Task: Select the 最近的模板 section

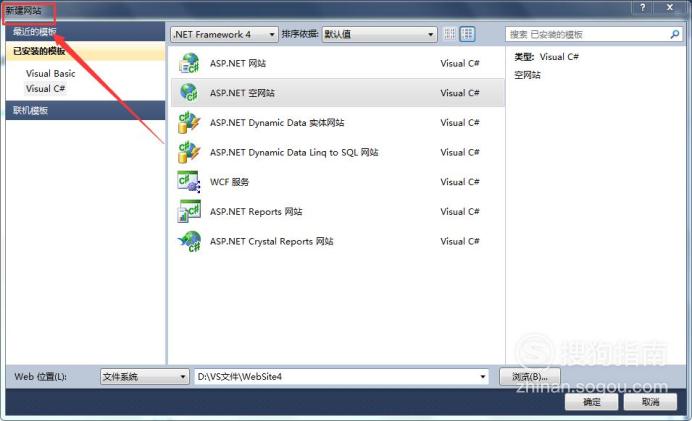Action: pos(85,31)
